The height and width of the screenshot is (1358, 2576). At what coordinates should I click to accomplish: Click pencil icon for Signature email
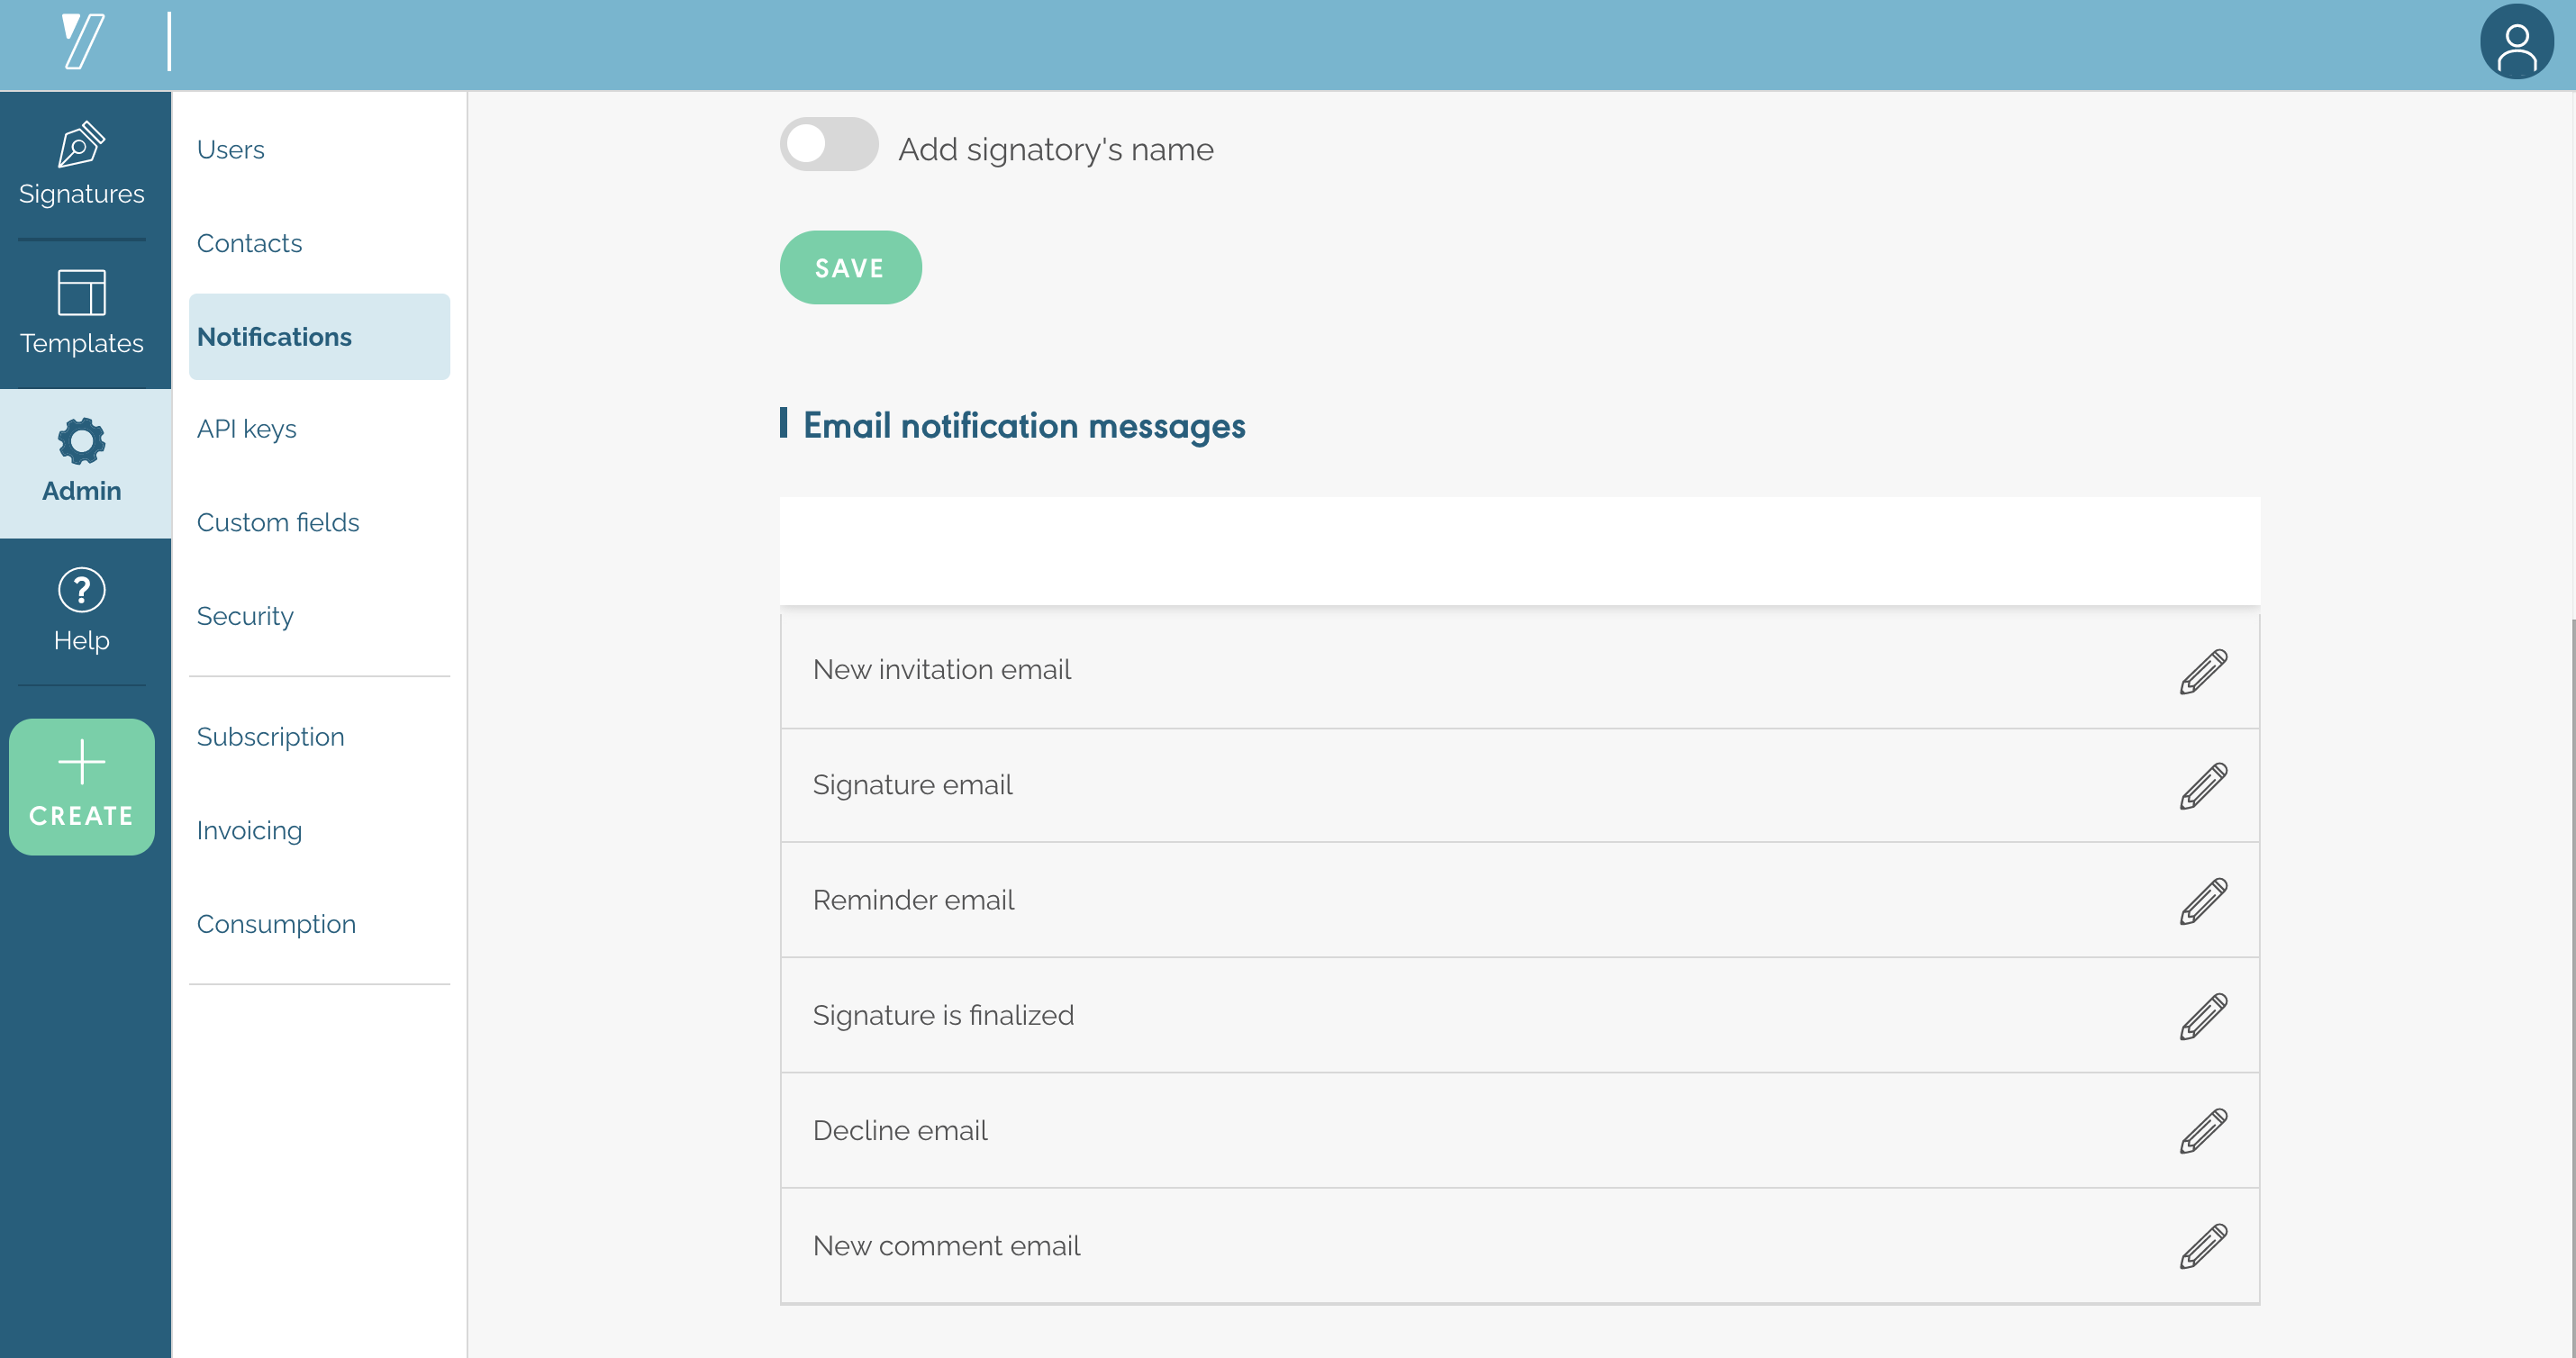[x=2203, y=786]
